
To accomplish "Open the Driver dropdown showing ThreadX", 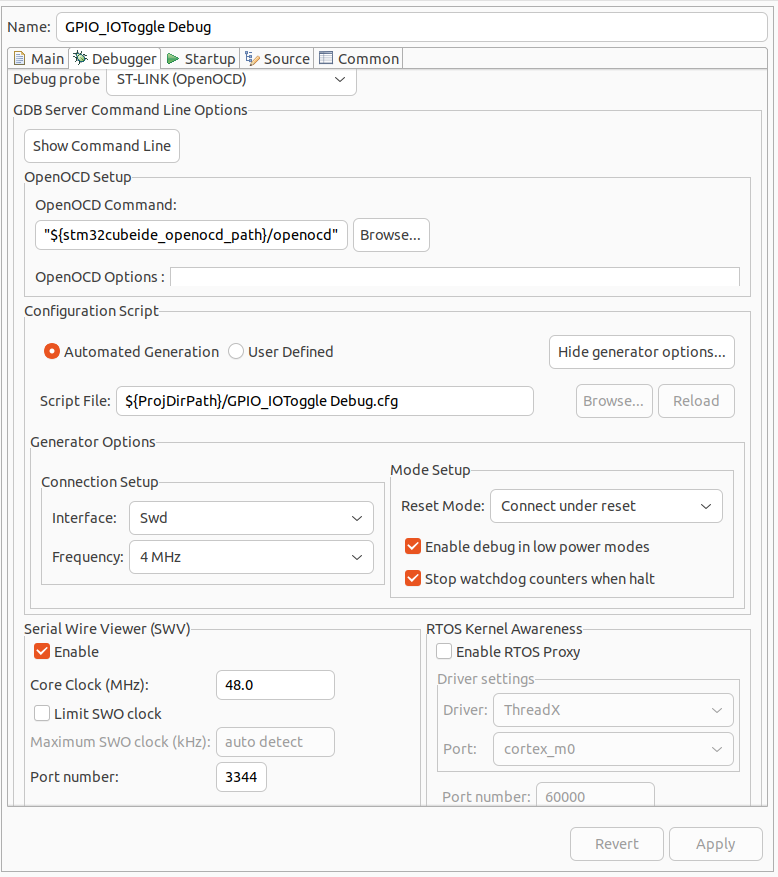I will pos(613,710).
